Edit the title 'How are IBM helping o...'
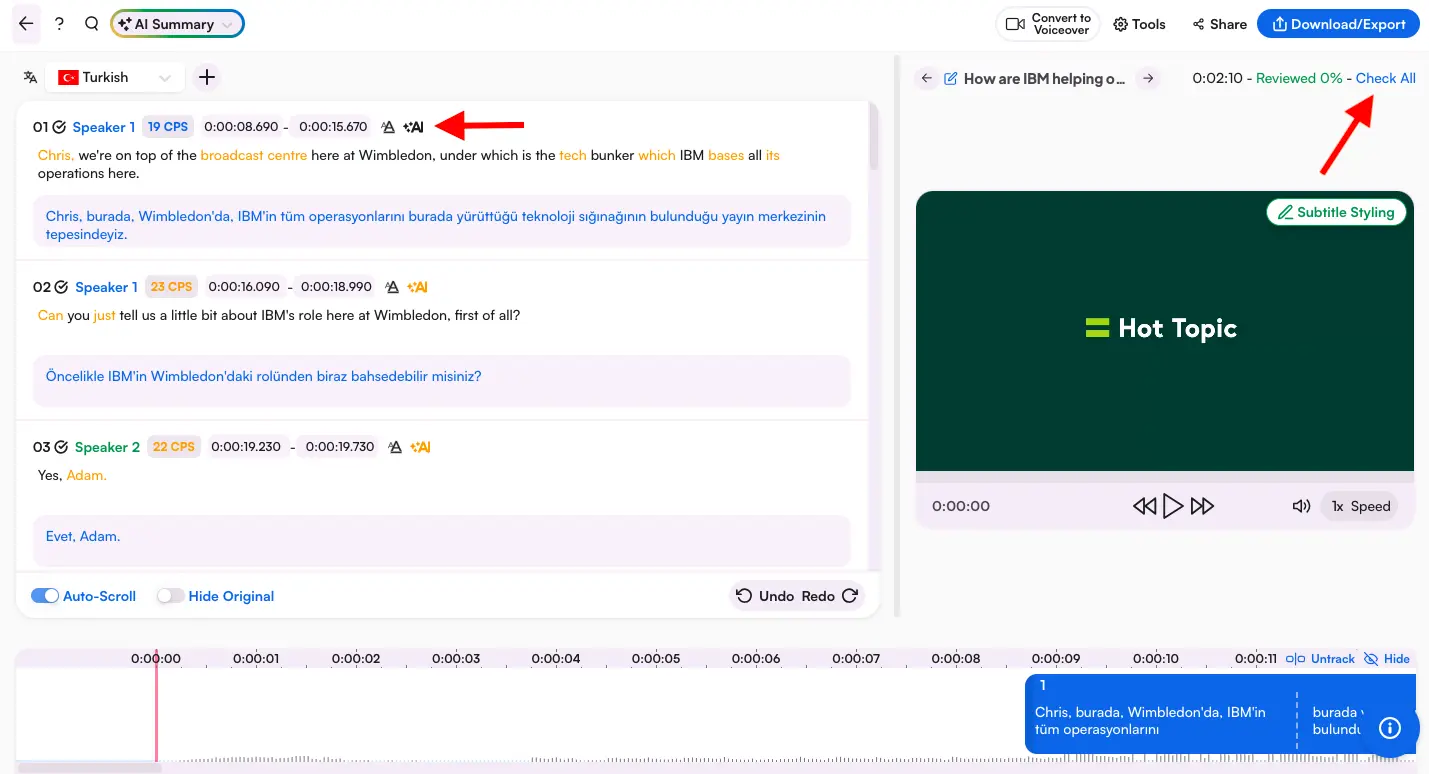The width and height of the screenshot is (1429, 774). click(x=1045, y=78)
